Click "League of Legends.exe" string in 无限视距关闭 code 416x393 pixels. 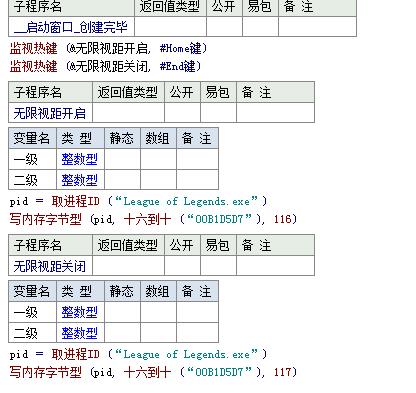(x=187, y=354)
